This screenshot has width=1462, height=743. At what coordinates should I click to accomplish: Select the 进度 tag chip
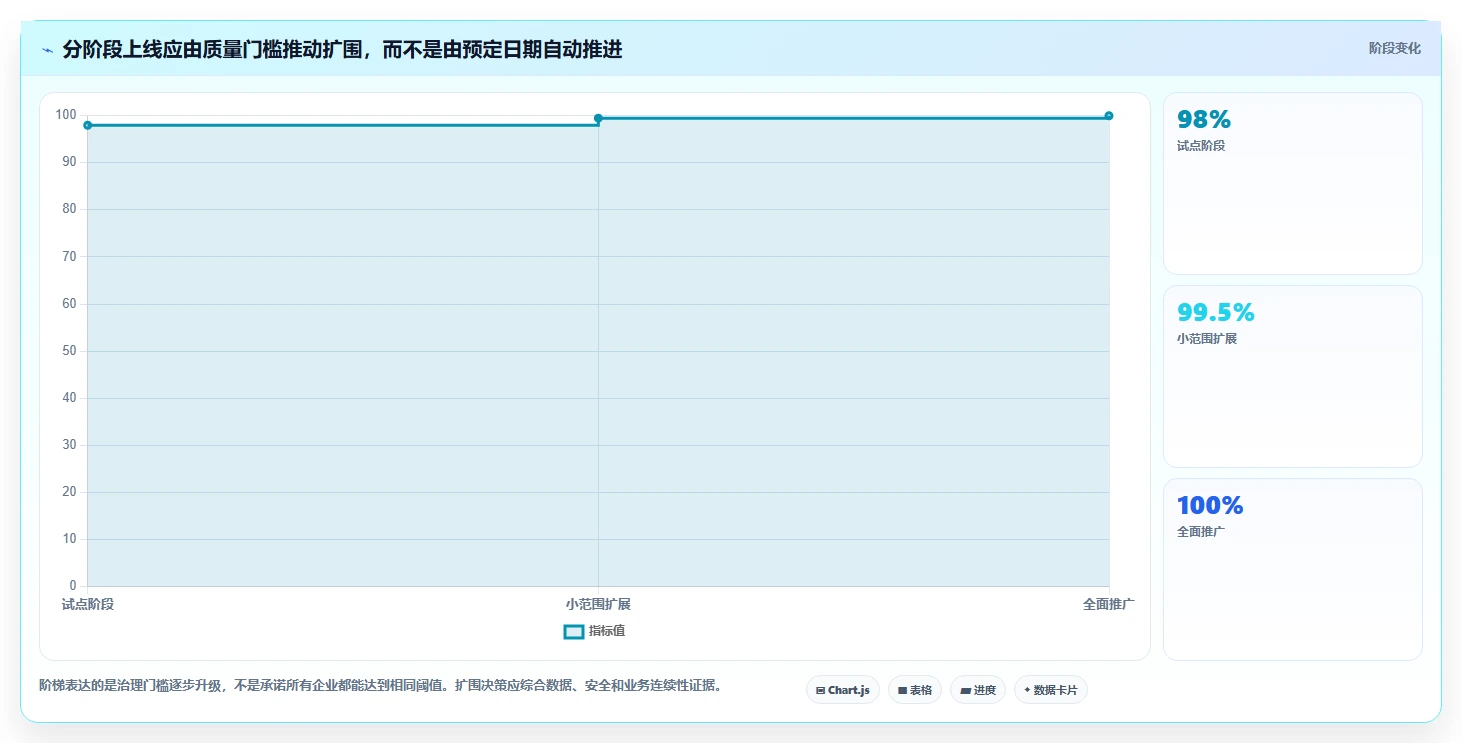pos(978,690)
